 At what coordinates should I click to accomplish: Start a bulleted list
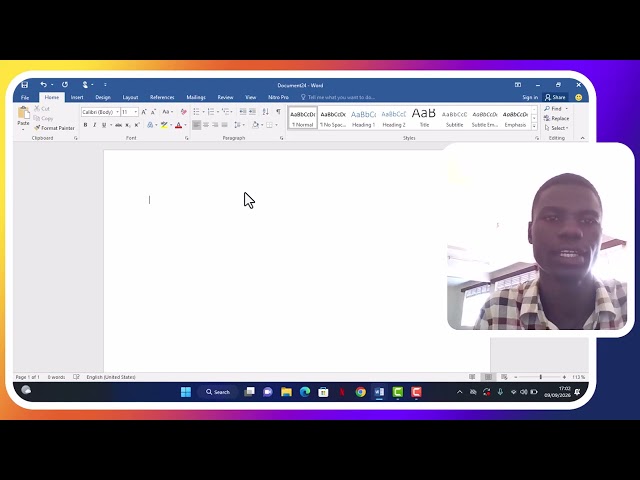(x=196, y=112)
